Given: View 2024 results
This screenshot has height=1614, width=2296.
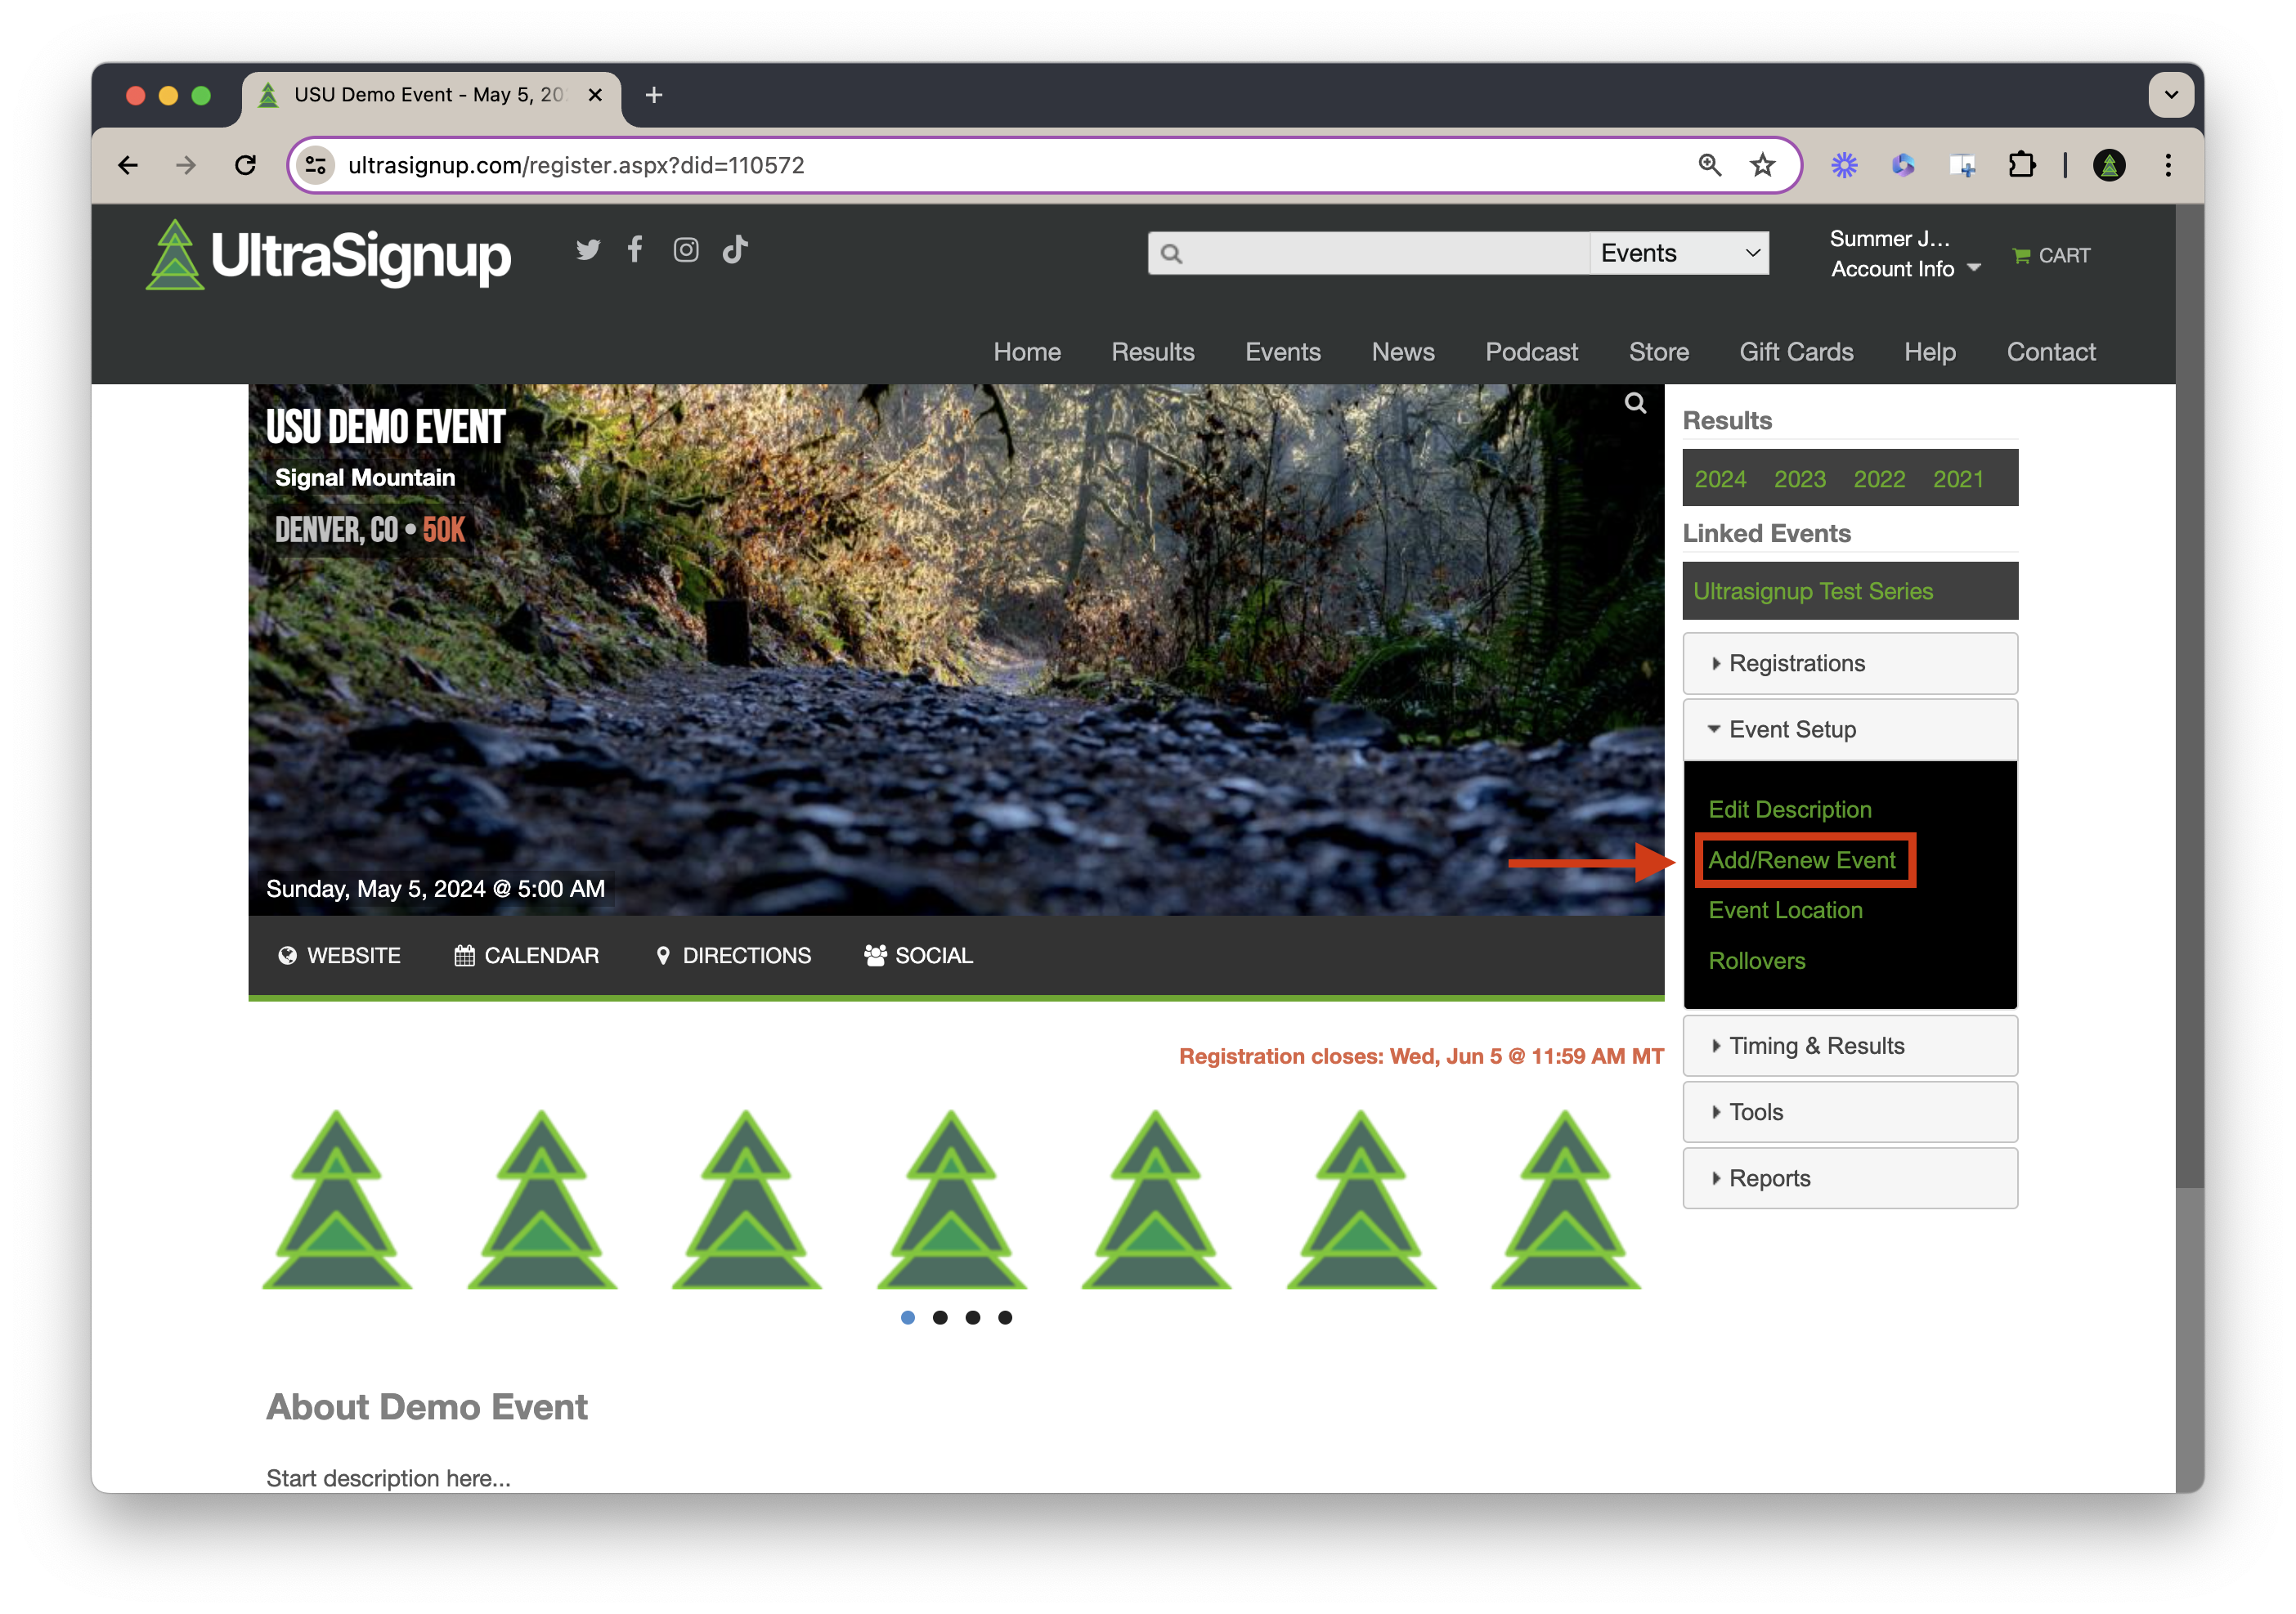Looking at the screenshot, I should pyautogui.click(x=1720, y=479).
